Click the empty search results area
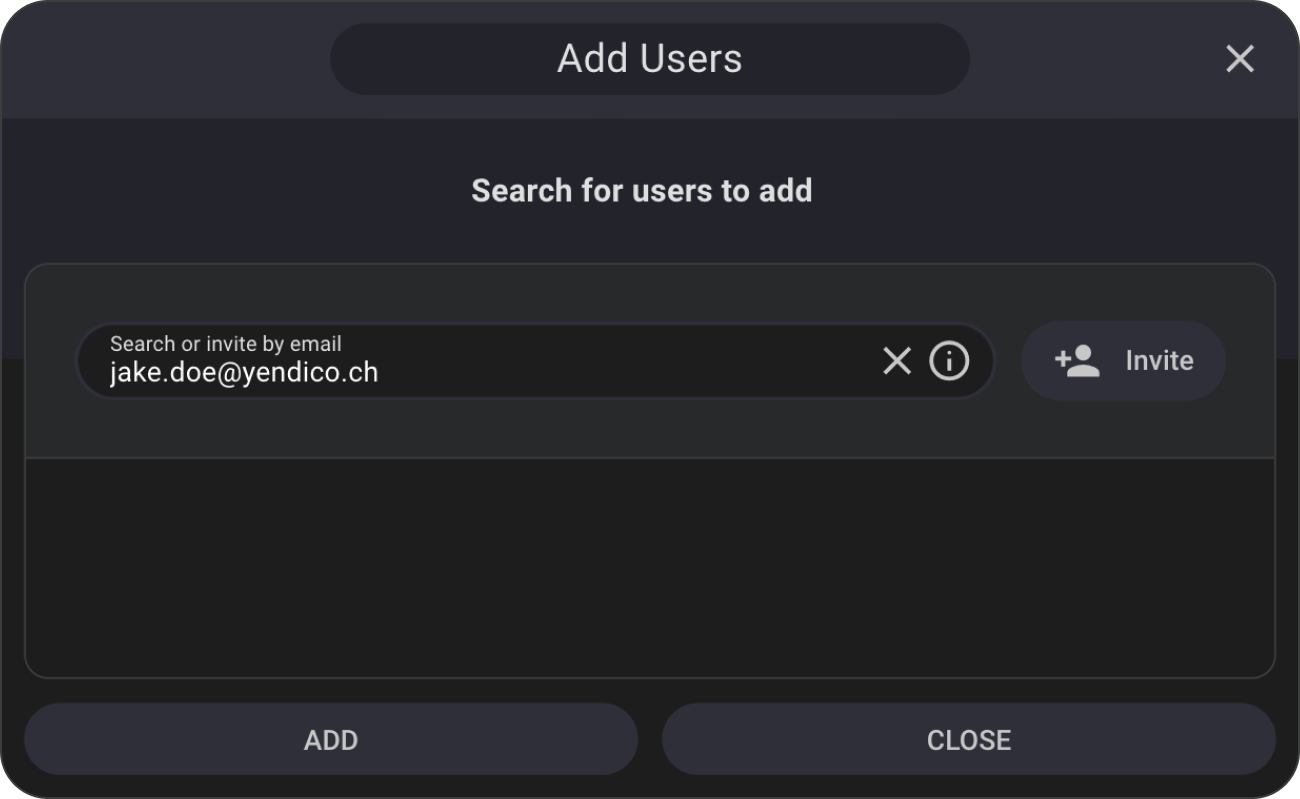The width and height of the screenshot is (1300, 799). click(x=650, y=567)
